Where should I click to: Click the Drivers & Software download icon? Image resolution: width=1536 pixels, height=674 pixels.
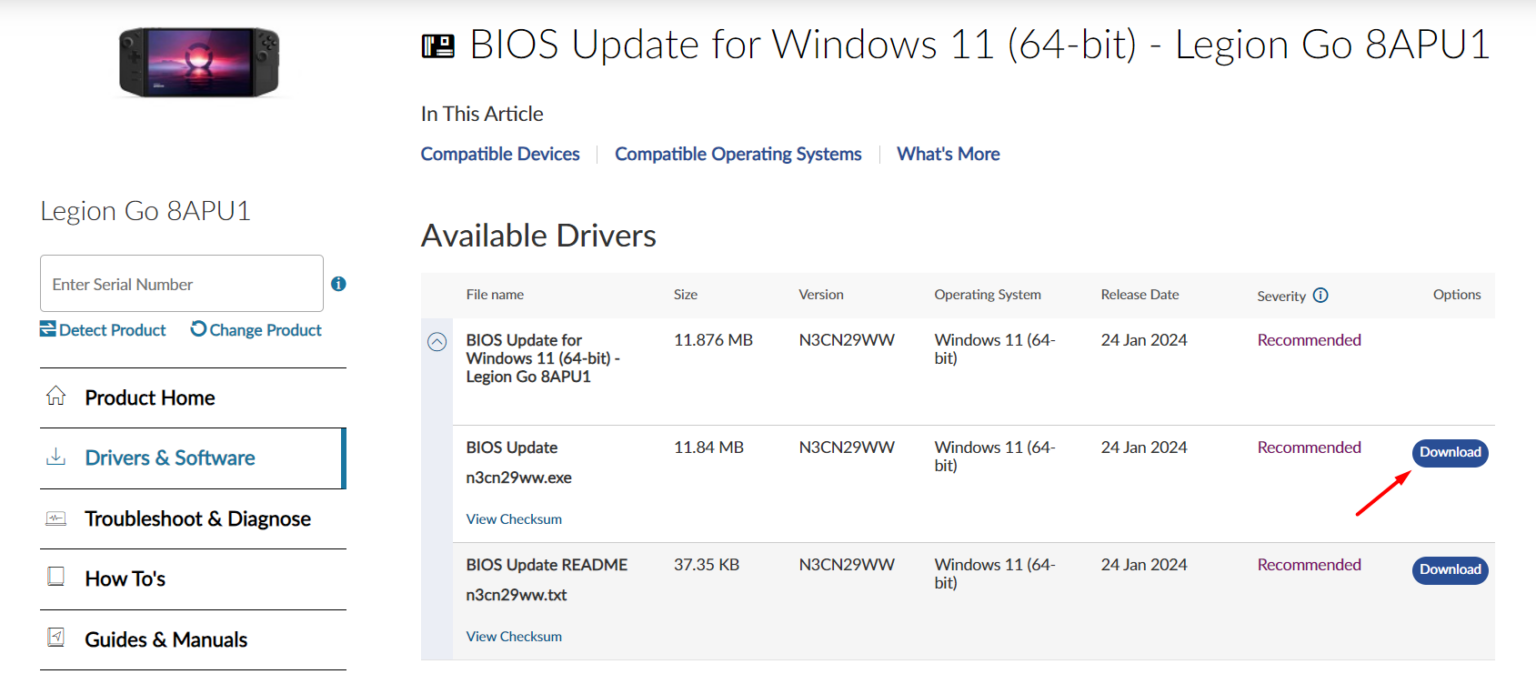click(x=56, y=458)
